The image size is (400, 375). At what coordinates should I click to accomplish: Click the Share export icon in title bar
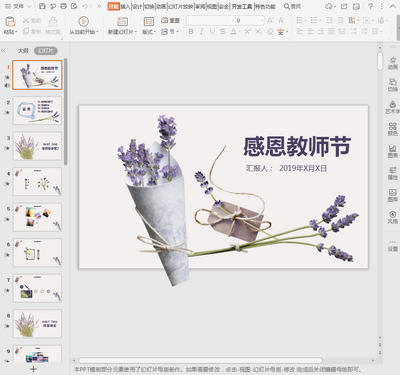pos(344,6)
